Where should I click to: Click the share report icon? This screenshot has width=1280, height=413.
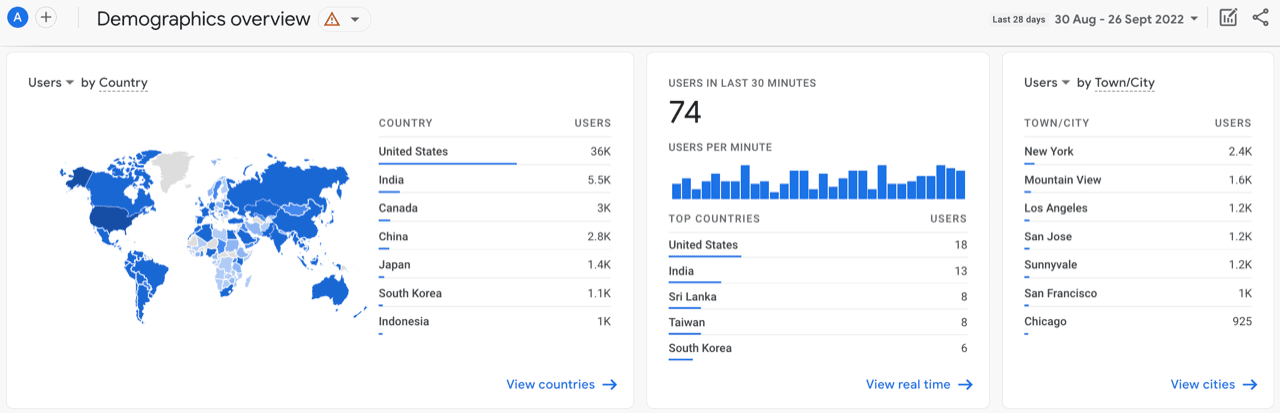tap(1260, 18)
